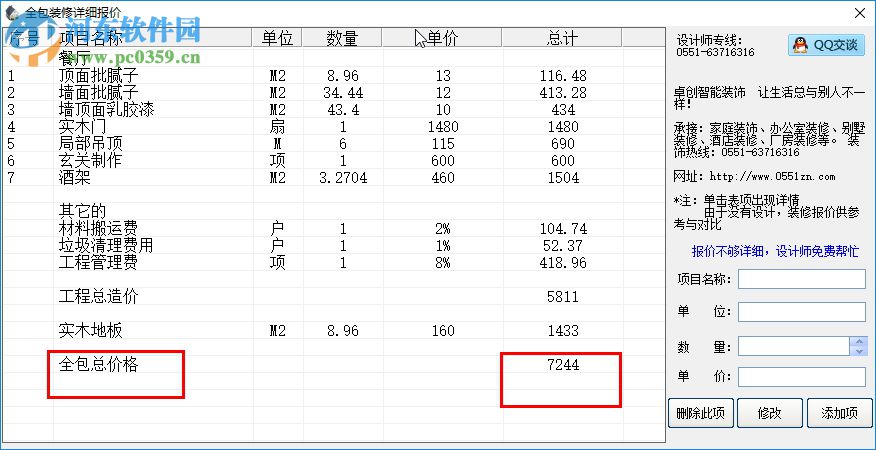Click the 工程总造价 row label

pos(98,297)
